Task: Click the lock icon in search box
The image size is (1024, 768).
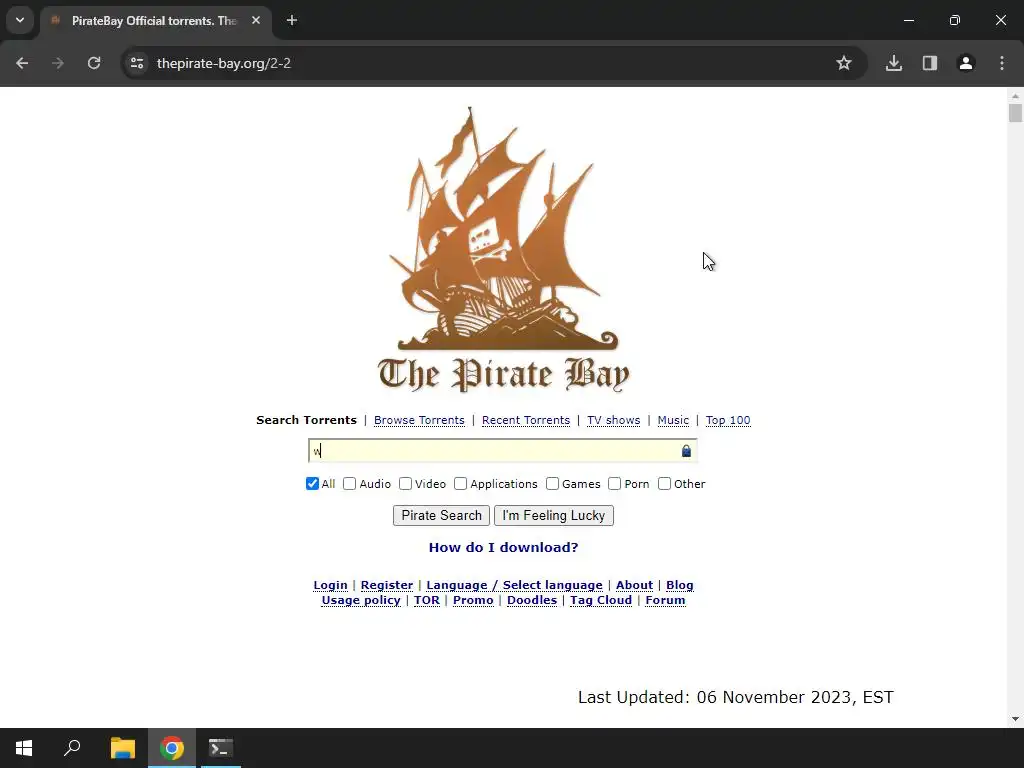Action: coord(686,451)
